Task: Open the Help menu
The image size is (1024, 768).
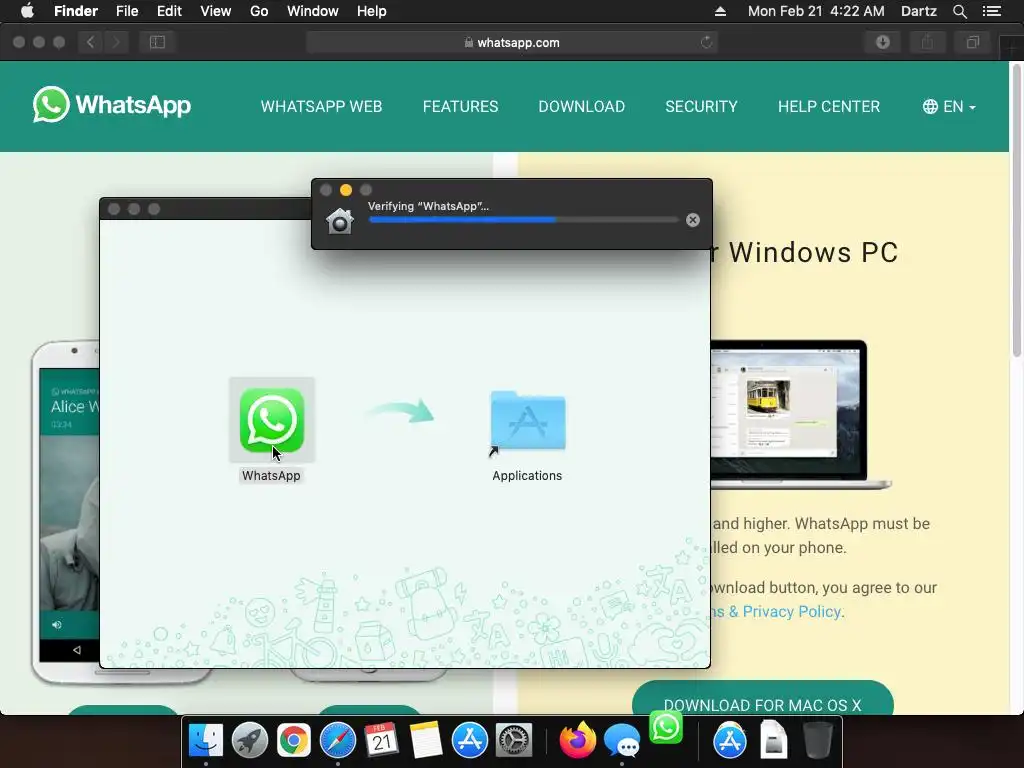Action: (x=372, y=11)
